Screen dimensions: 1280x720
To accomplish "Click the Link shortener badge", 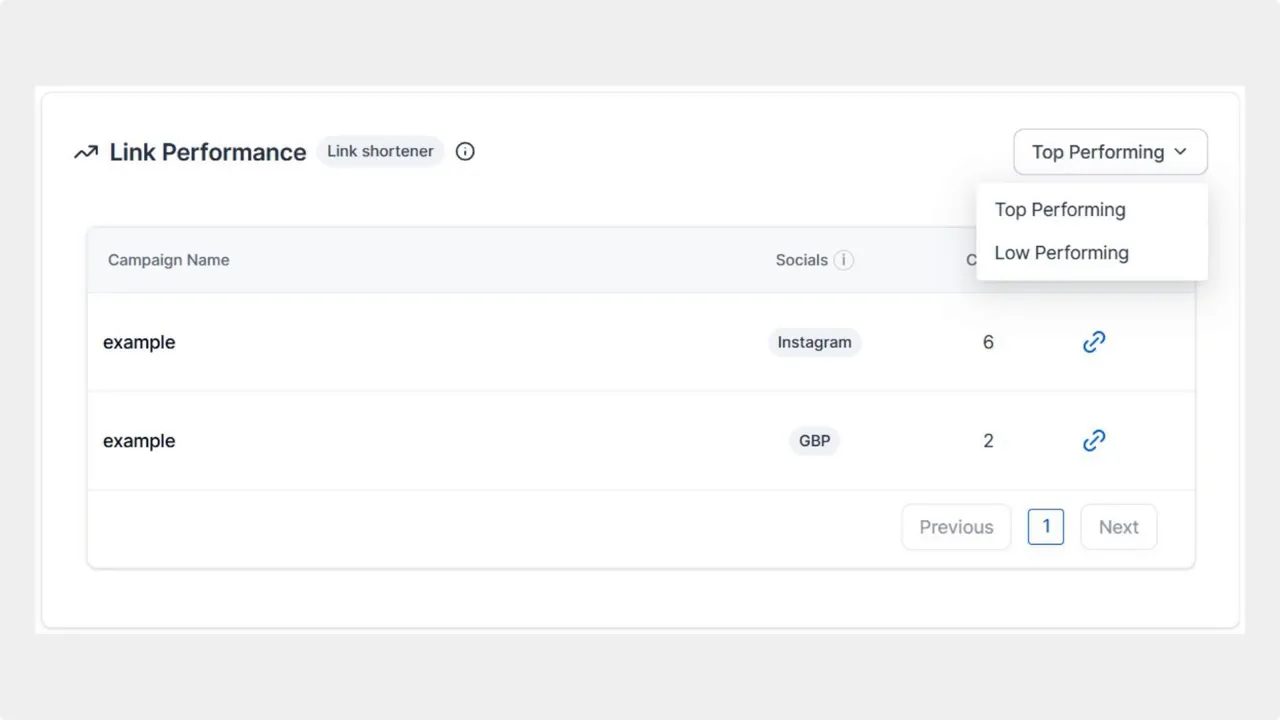I will (380, 151).
